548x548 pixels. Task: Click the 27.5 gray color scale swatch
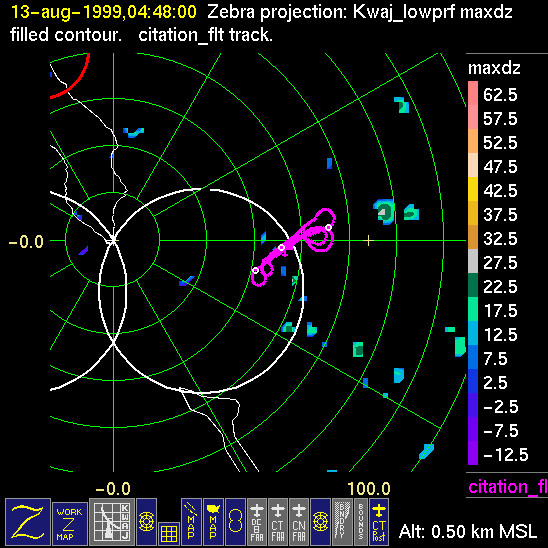[473, 261]
